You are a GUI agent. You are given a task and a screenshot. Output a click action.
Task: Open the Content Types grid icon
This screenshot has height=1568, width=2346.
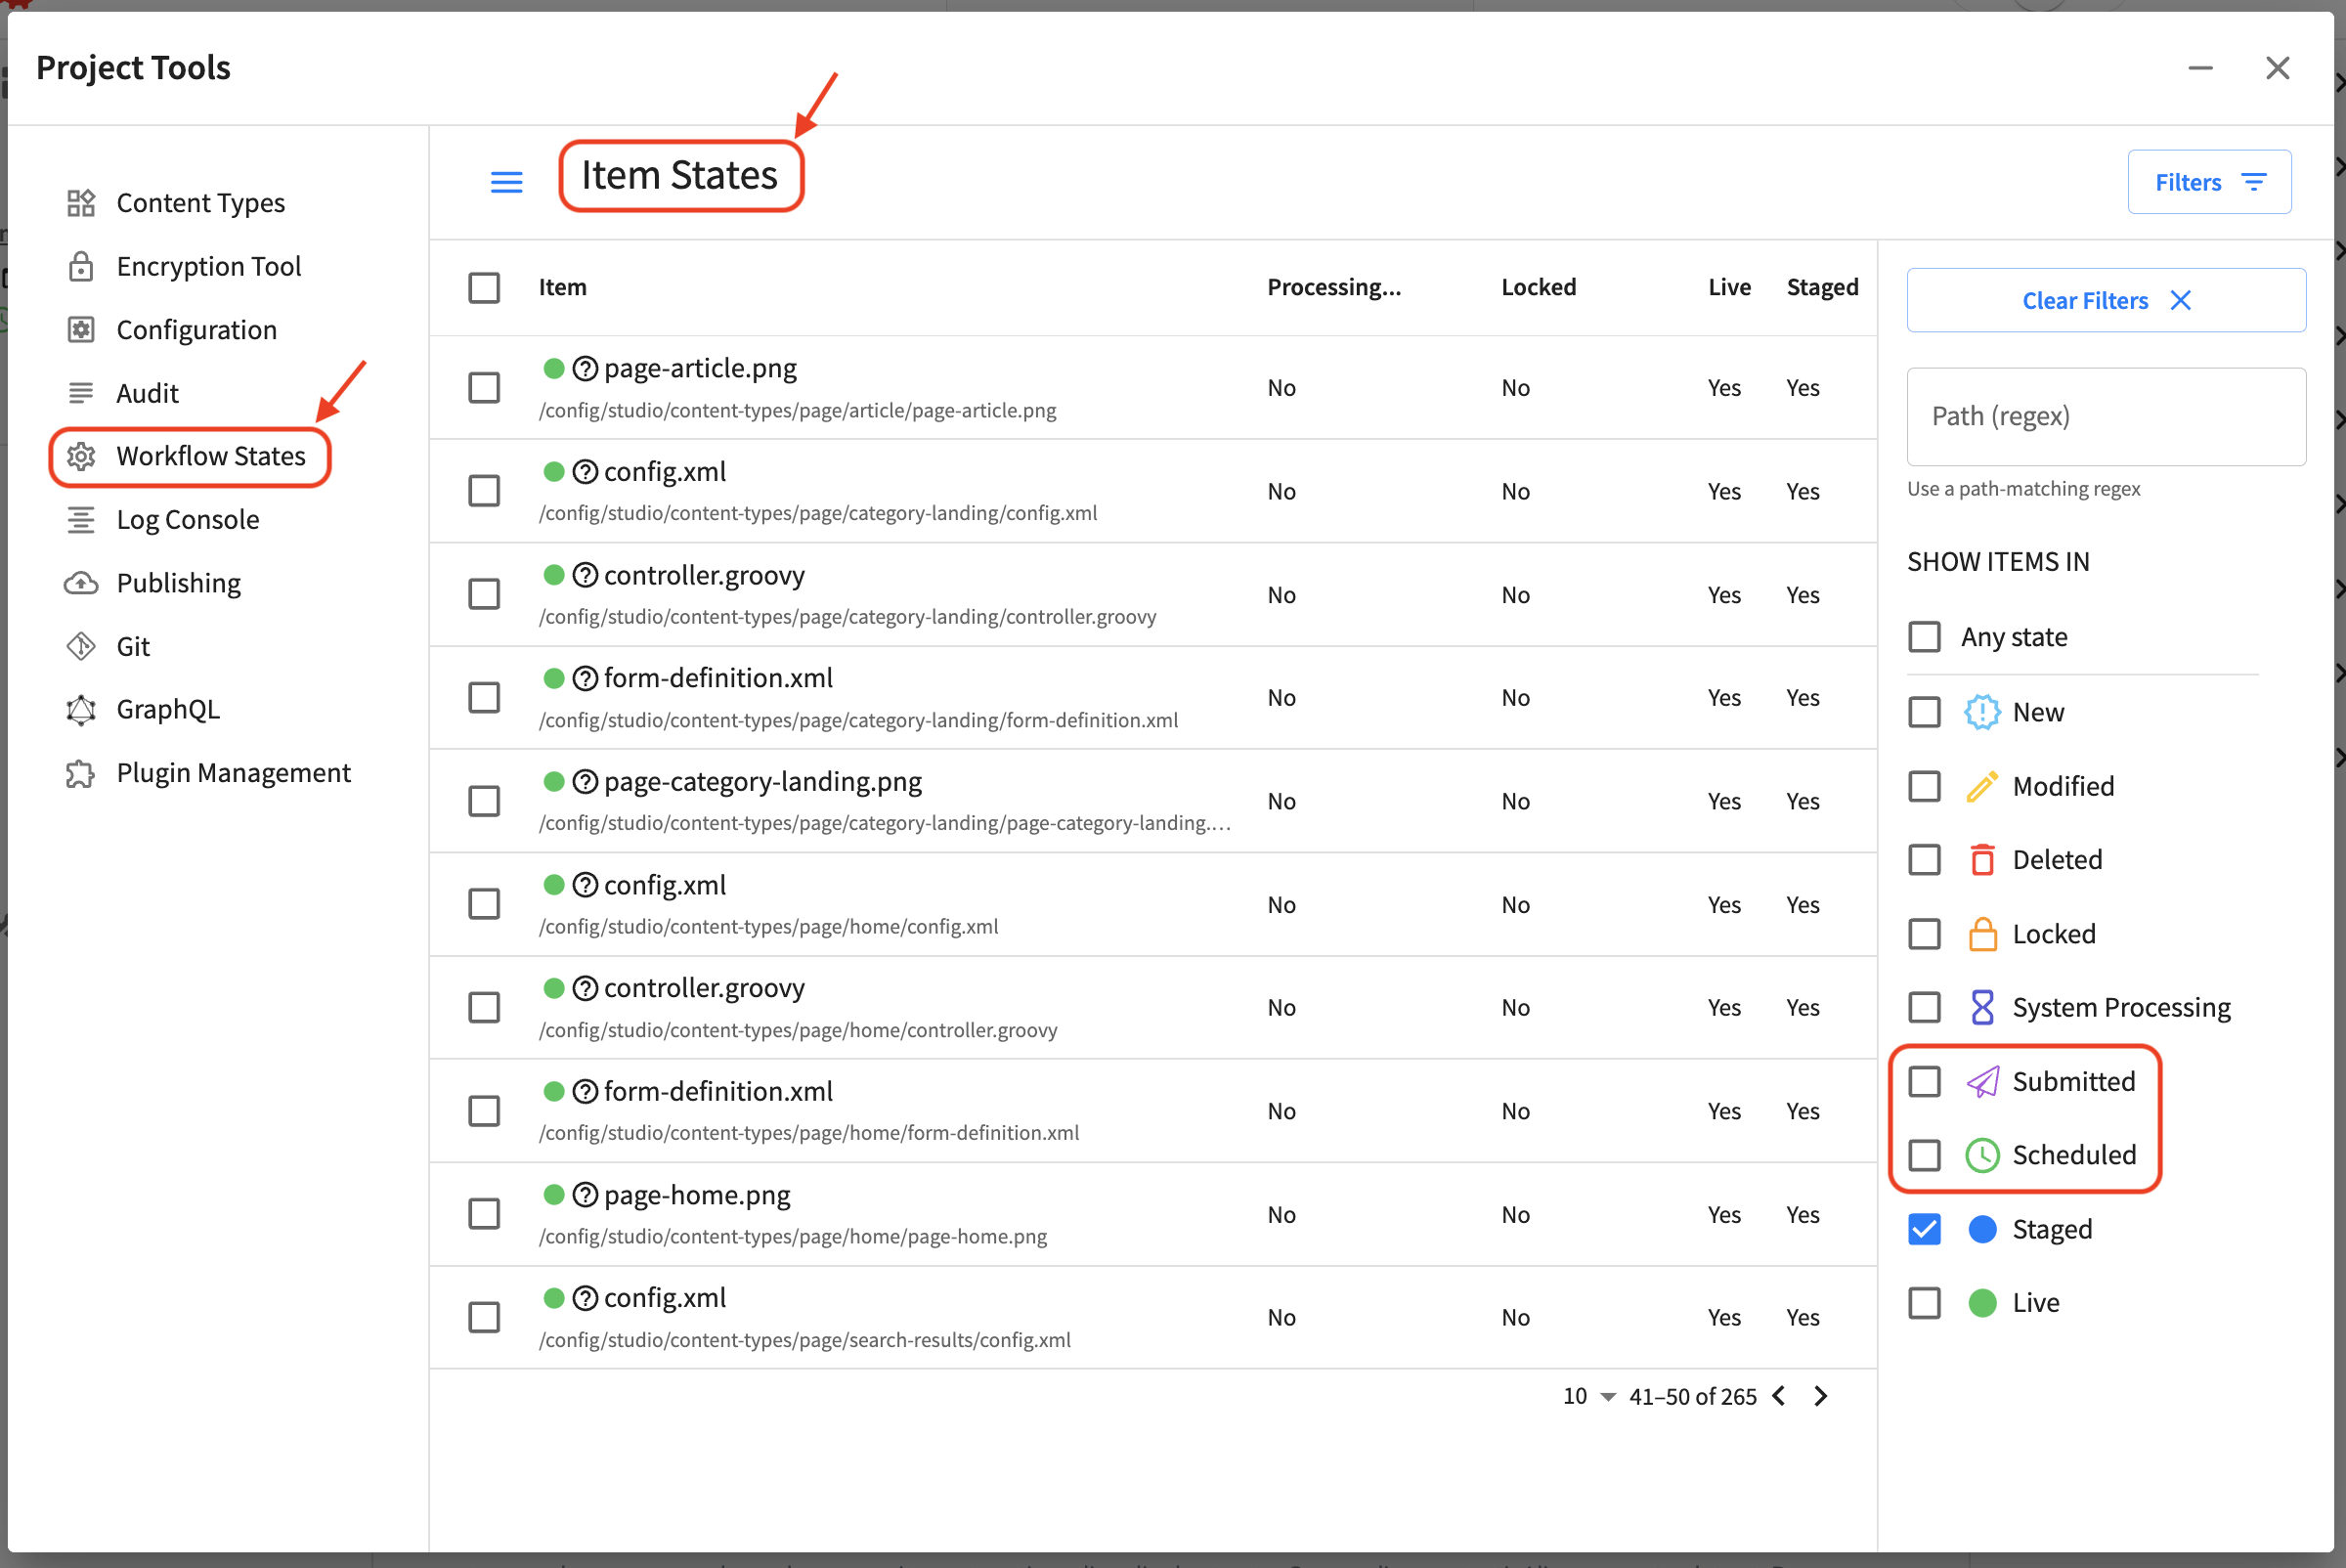81,202
